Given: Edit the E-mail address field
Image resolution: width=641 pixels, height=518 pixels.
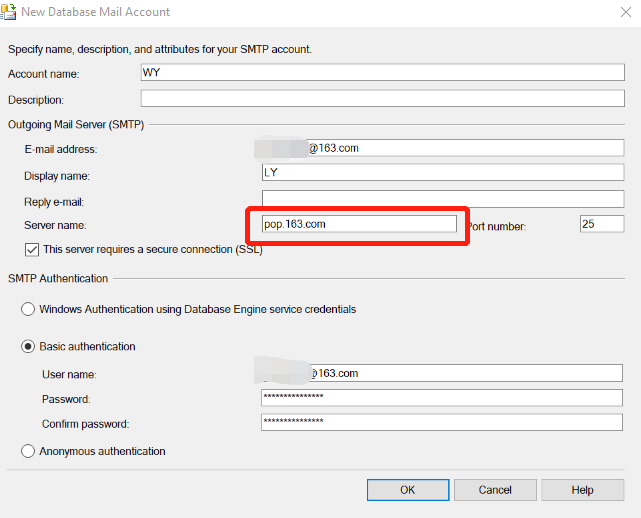Looking at the screenshot, I should tap(443, 148).
